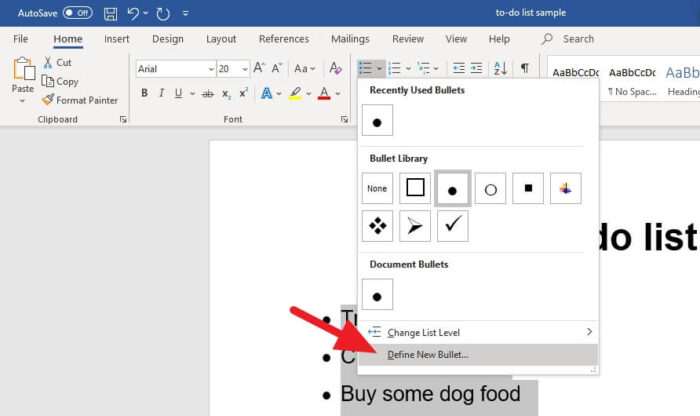Open the Undo history dropdown arrow

[x=146, y=13]
